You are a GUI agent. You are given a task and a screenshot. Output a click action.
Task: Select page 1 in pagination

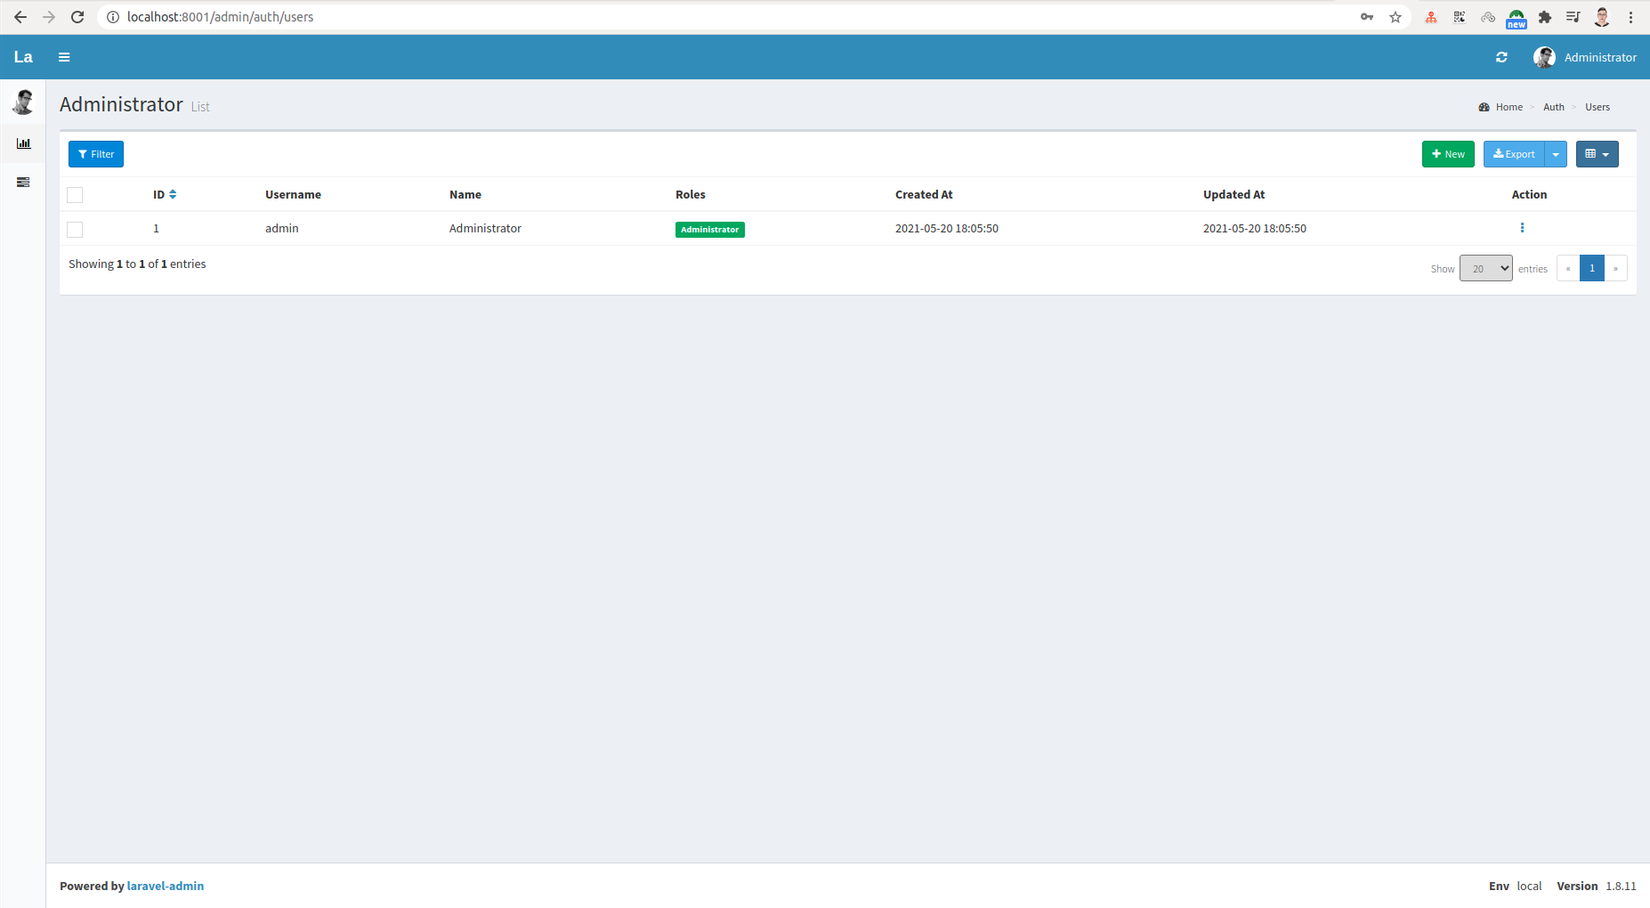point(1592,268)
